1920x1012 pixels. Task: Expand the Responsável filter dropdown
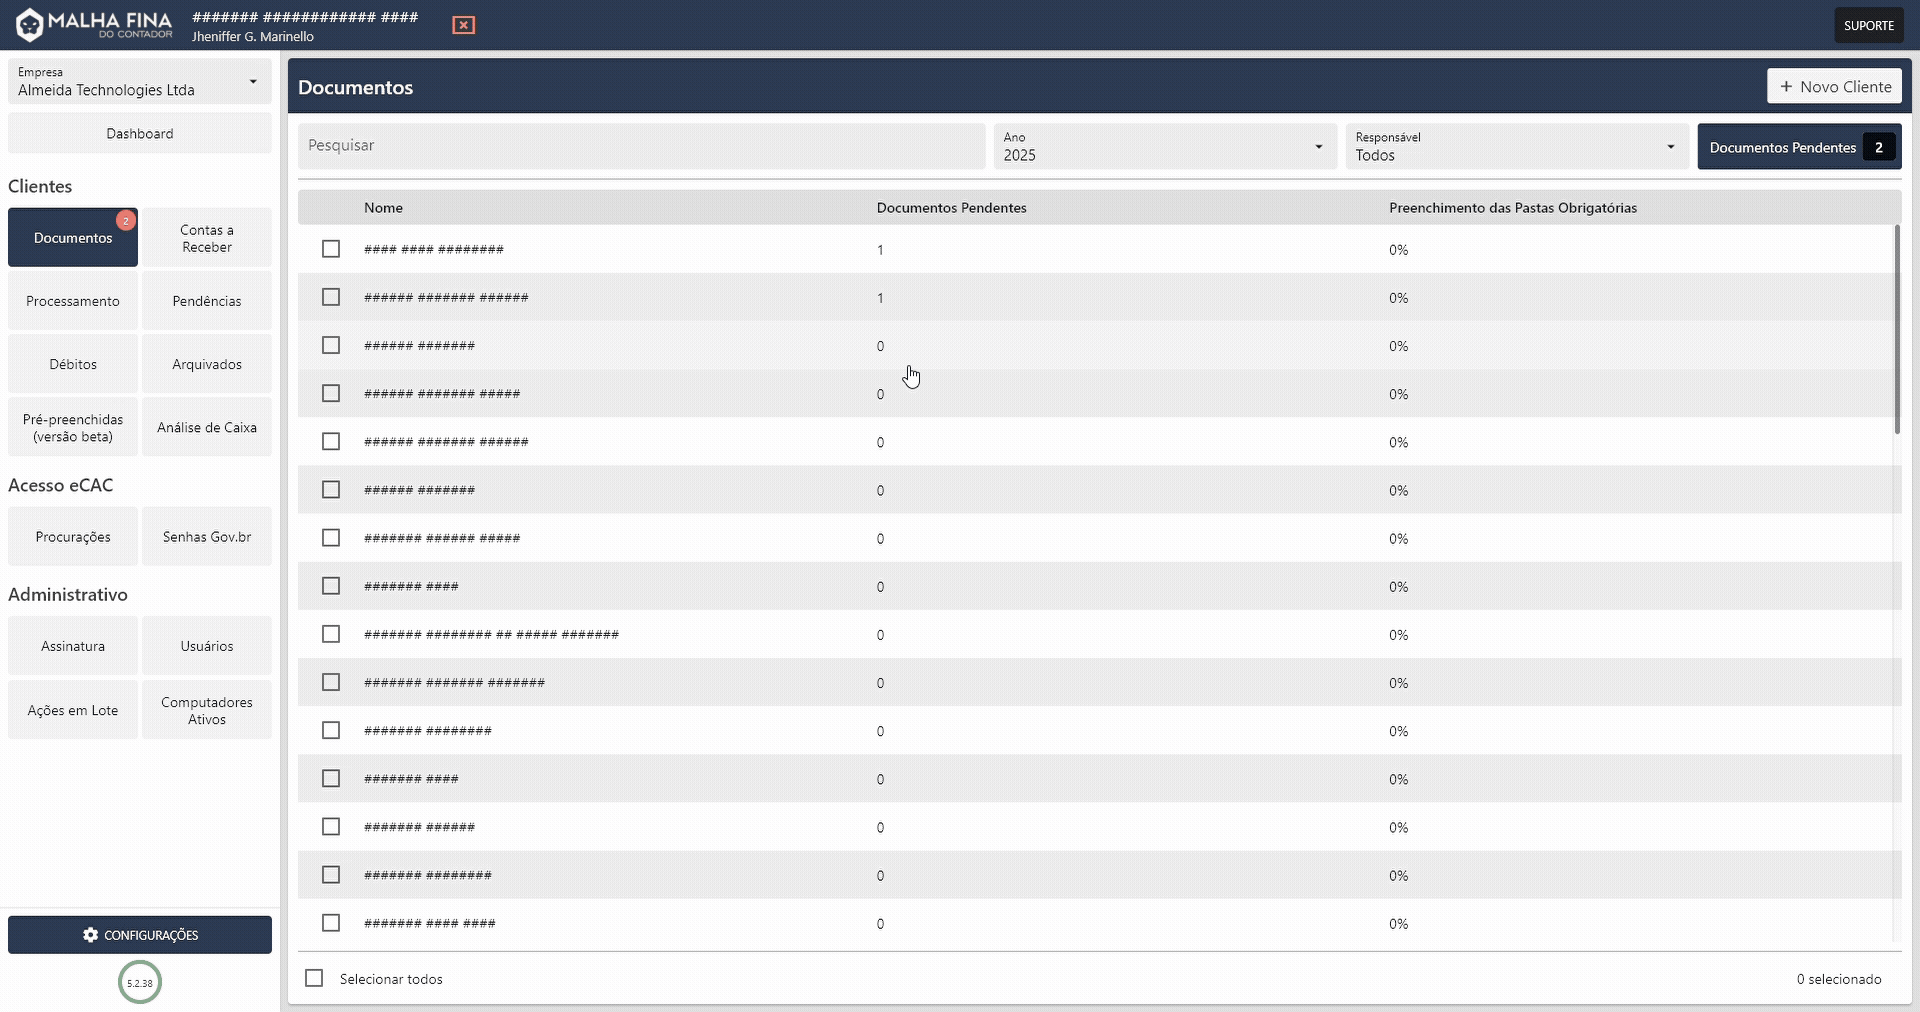coord(1671,146)
